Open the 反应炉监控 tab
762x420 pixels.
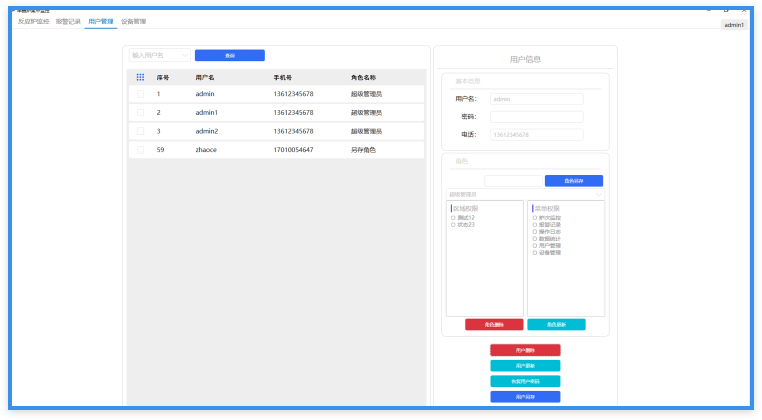33,21
